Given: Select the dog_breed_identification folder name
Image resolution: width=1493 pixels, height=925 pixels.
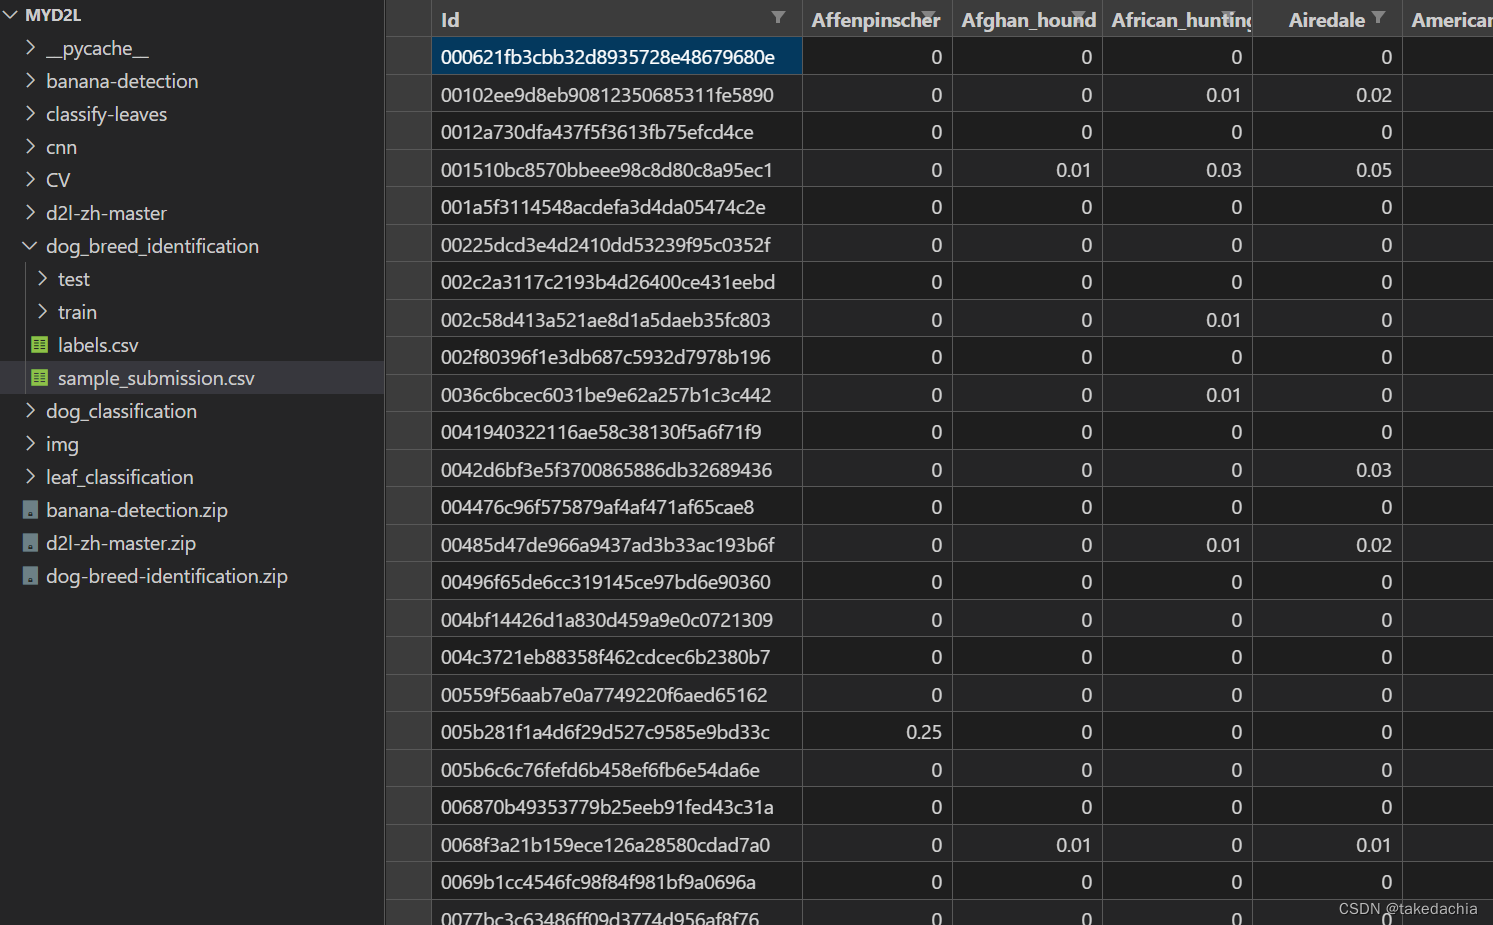Looking at the screenshot, I should (x=152, y=246).
